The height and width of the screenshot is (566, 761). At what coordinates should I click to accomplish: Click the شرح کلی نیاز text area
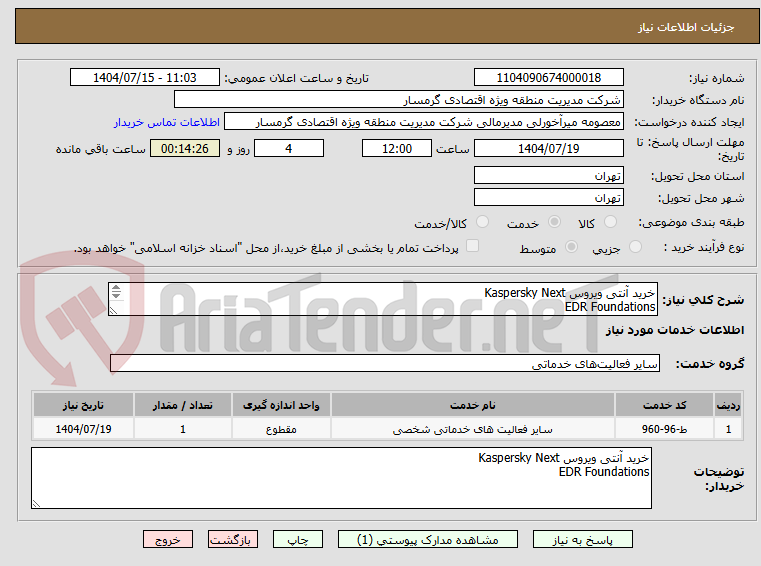tap(382, 299)
